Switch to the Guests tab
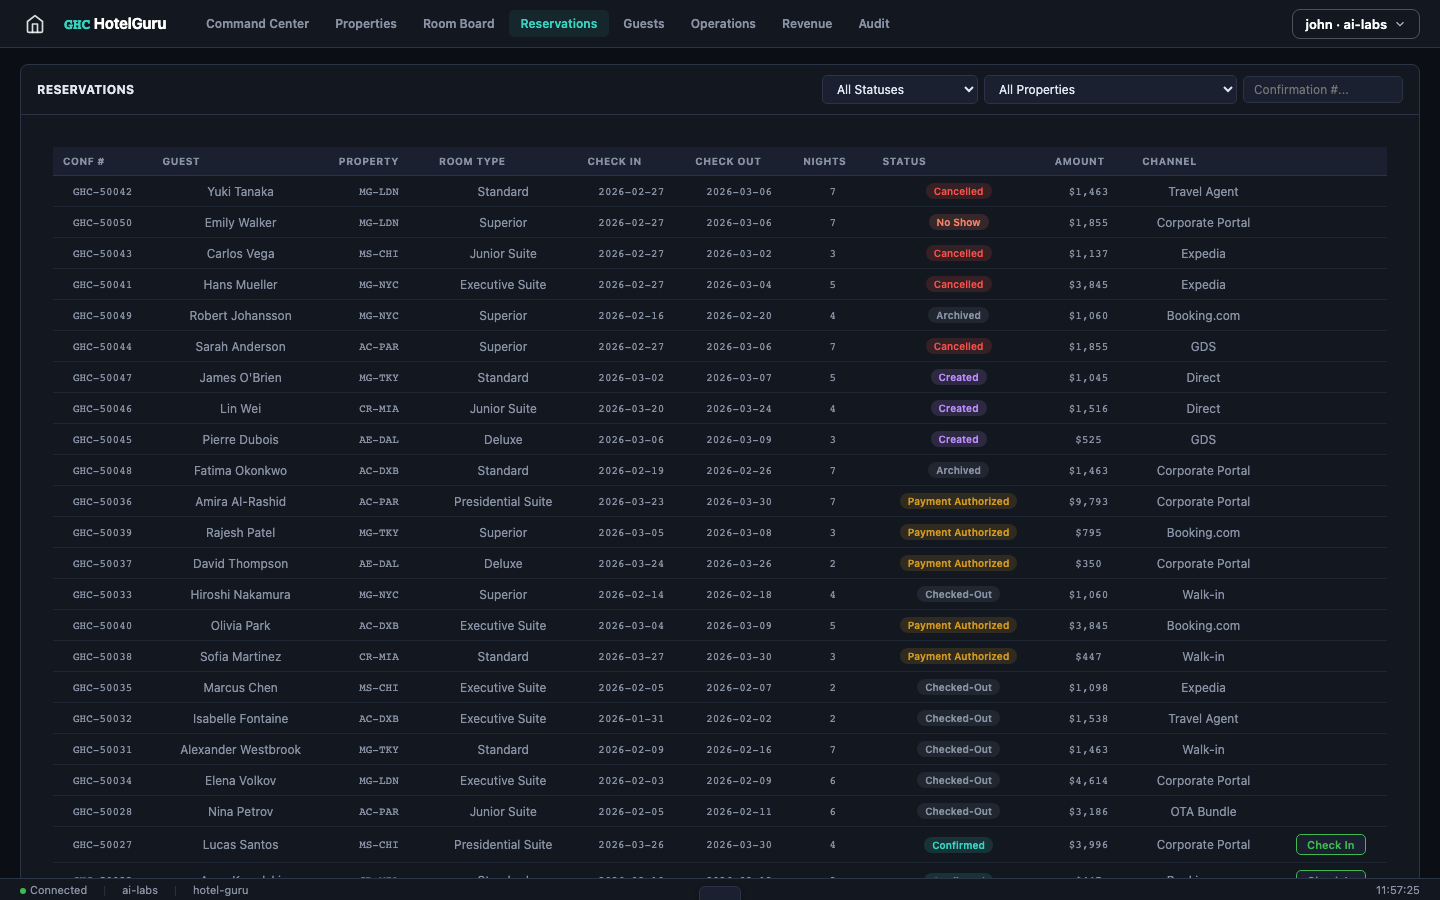This screenshot has width=1440, height=900. click(x=643, y=23)
